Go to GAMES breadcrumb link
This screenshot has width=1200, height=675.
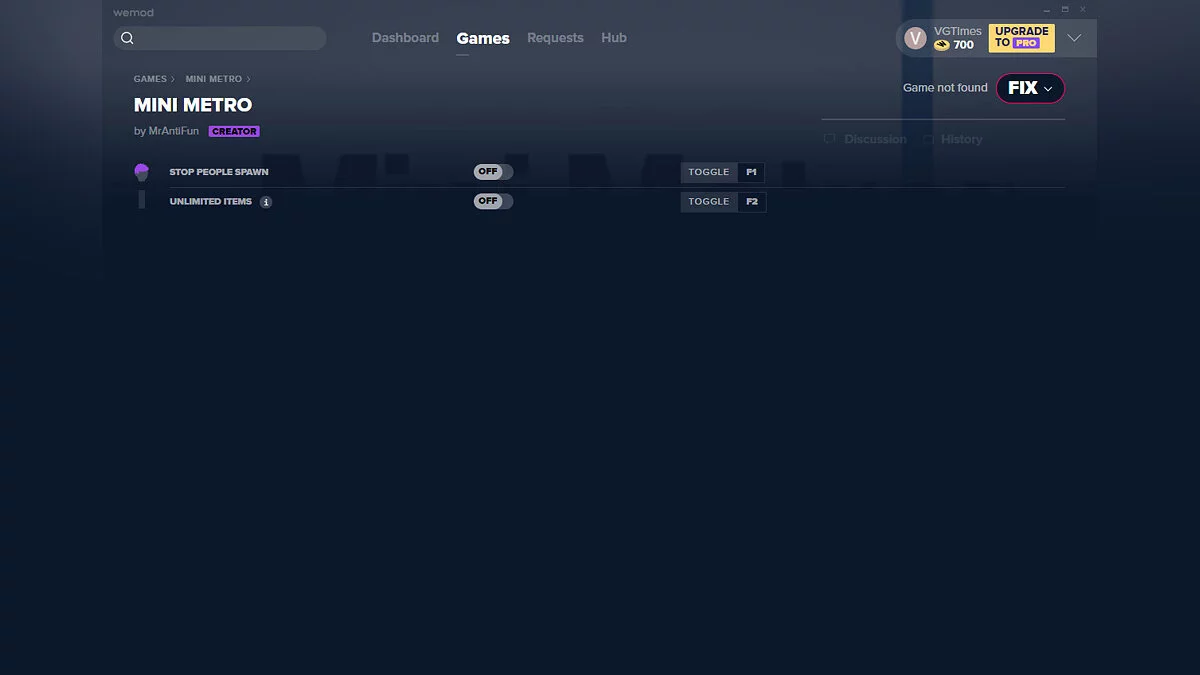click(x=150, y=79)
